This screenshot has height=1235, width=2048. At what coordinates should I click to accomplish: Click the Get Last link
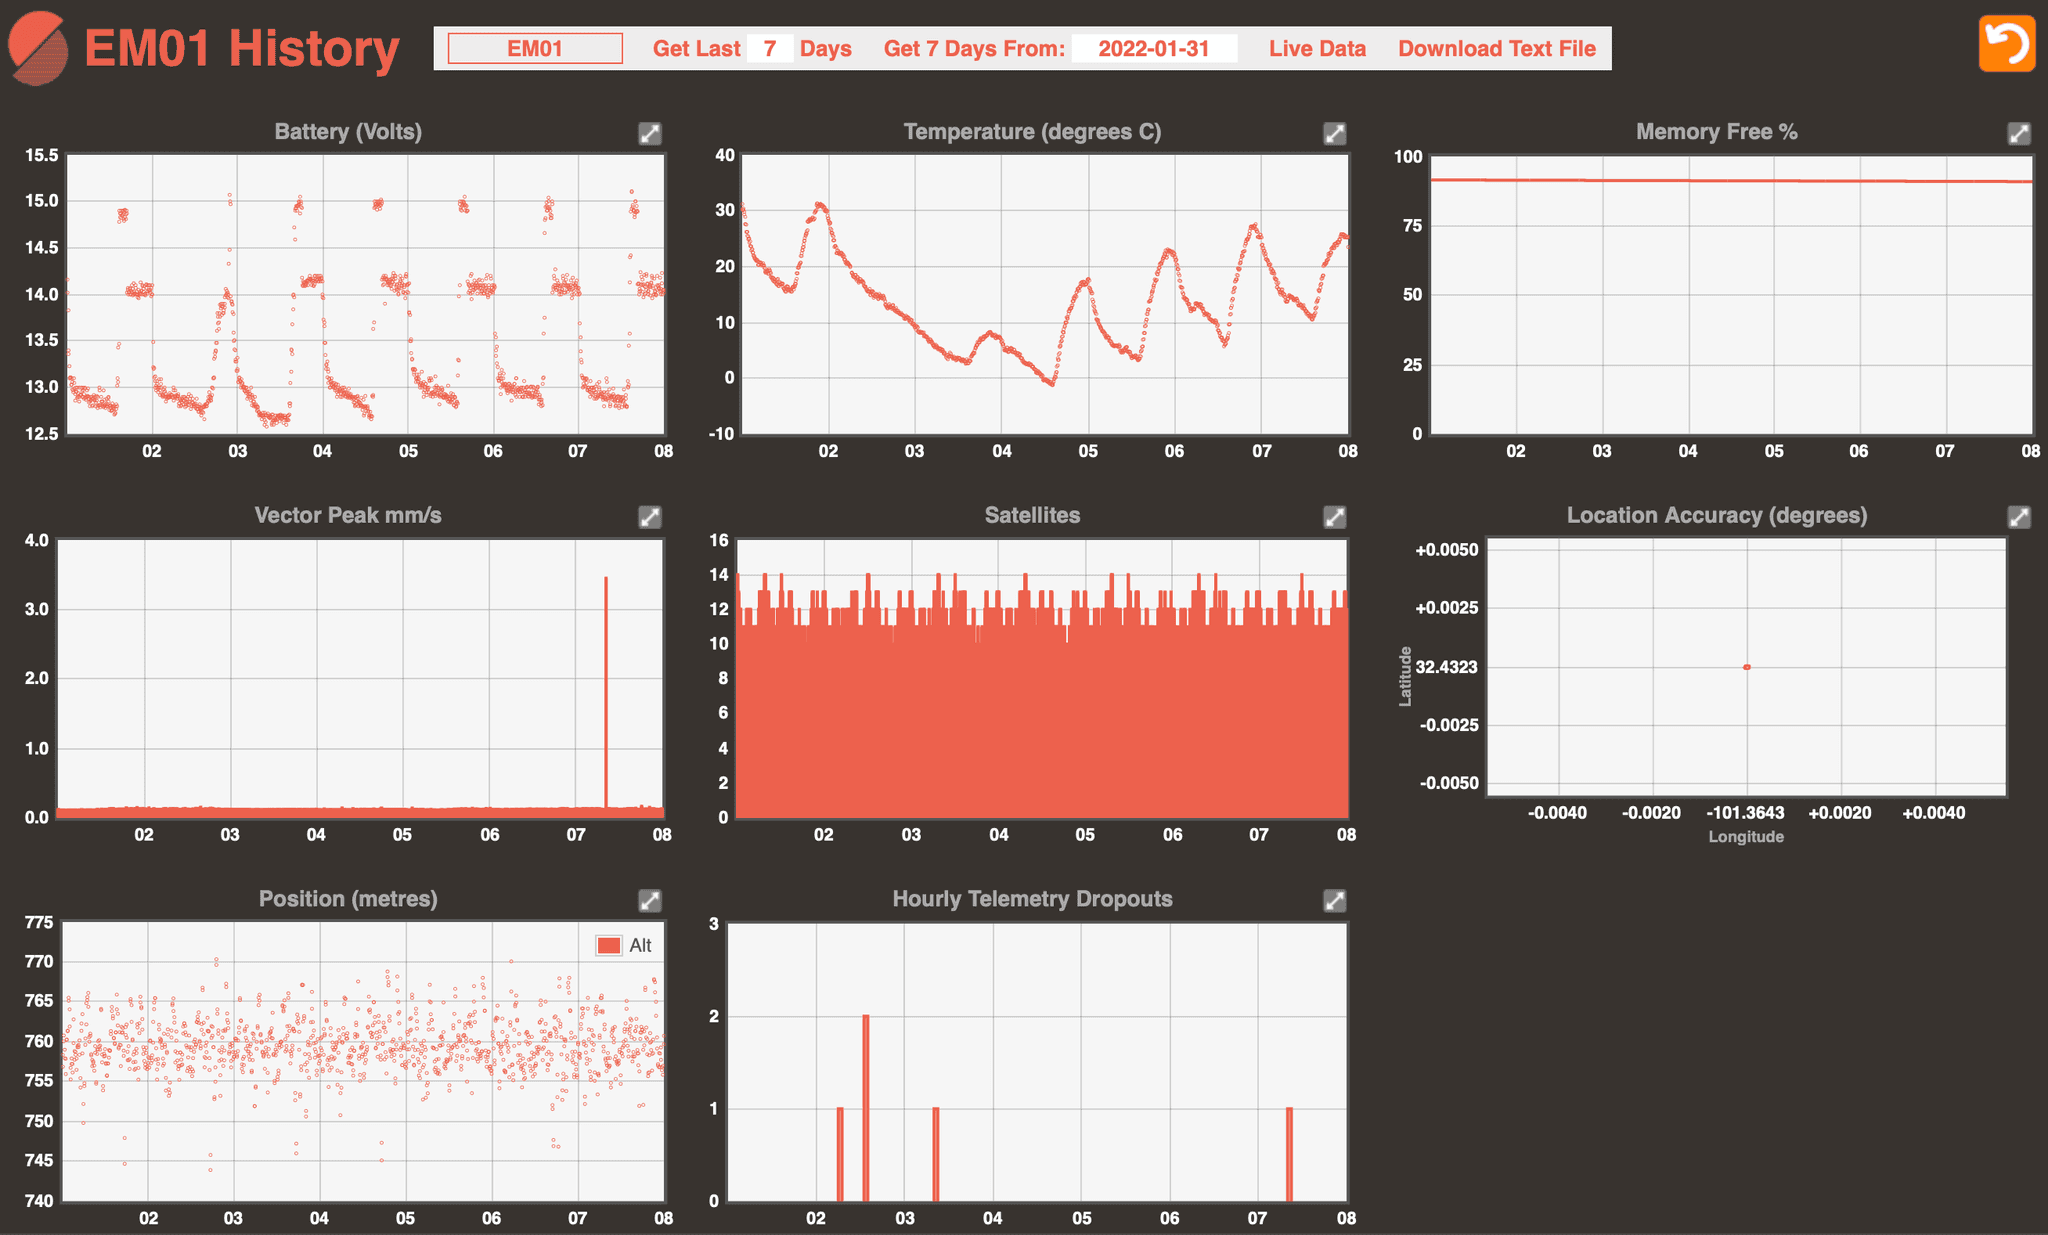coord(696,48)
